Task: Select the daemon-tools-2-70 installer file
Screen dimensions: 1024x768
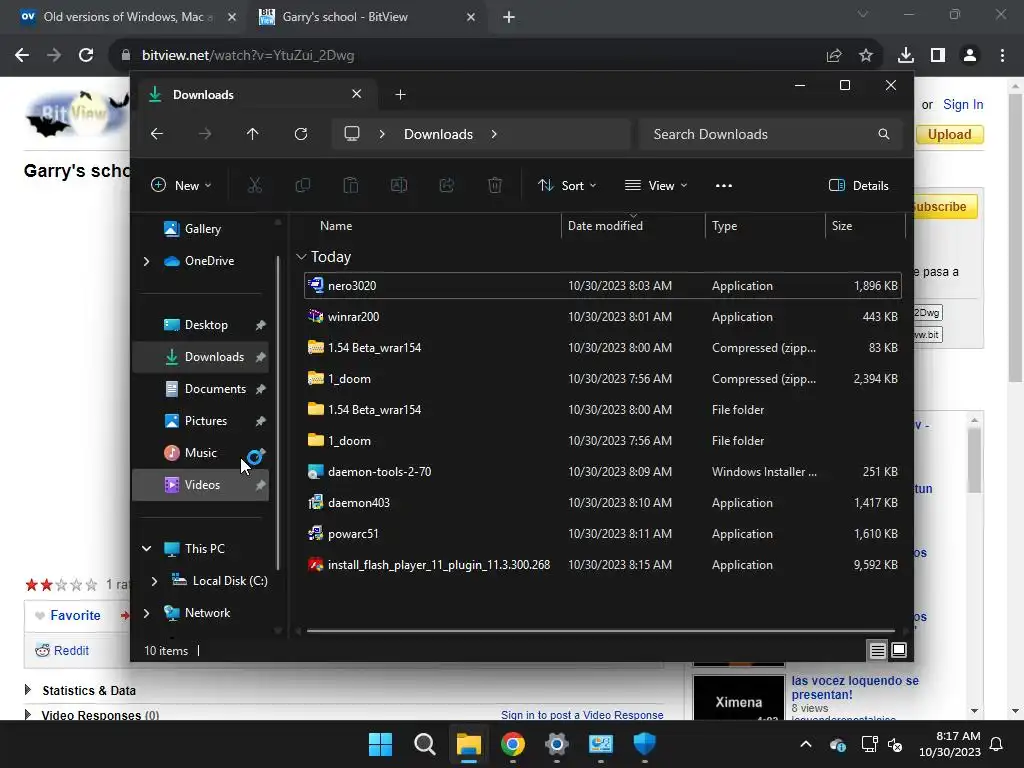Action: click(x=602, y=472)
